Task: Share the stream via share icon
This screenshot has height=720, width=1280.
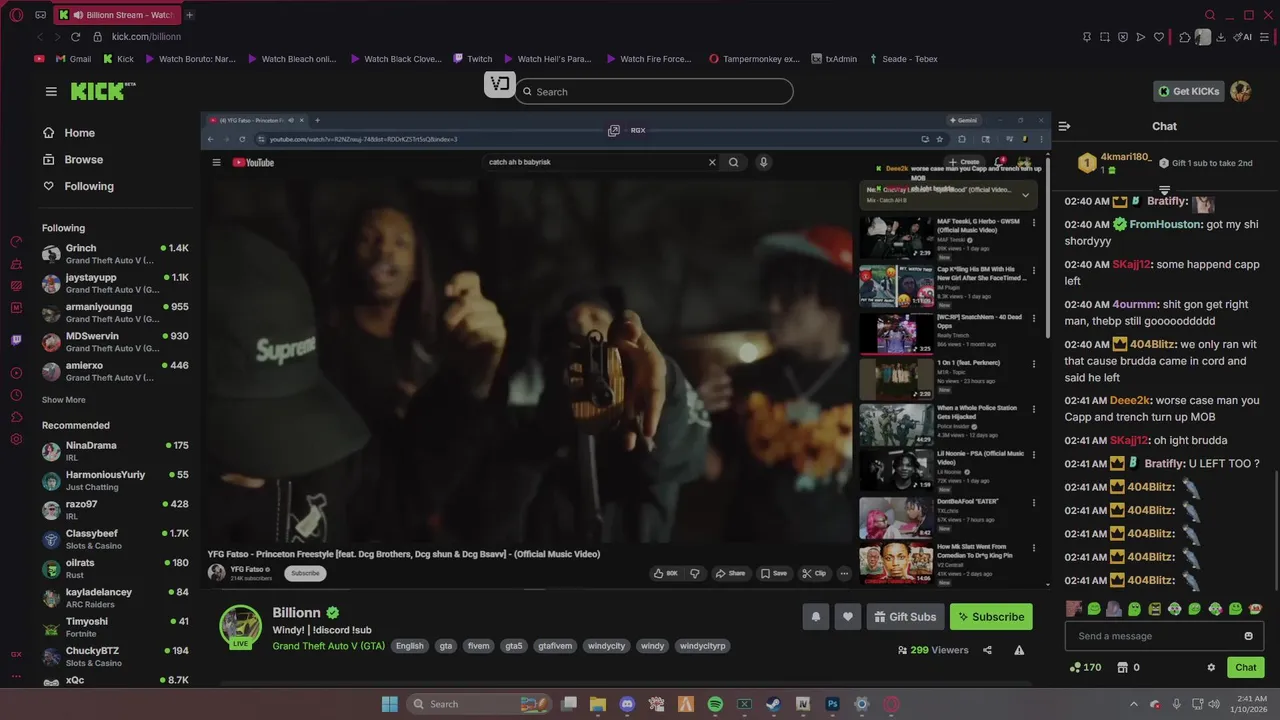Action: point(987,650)
